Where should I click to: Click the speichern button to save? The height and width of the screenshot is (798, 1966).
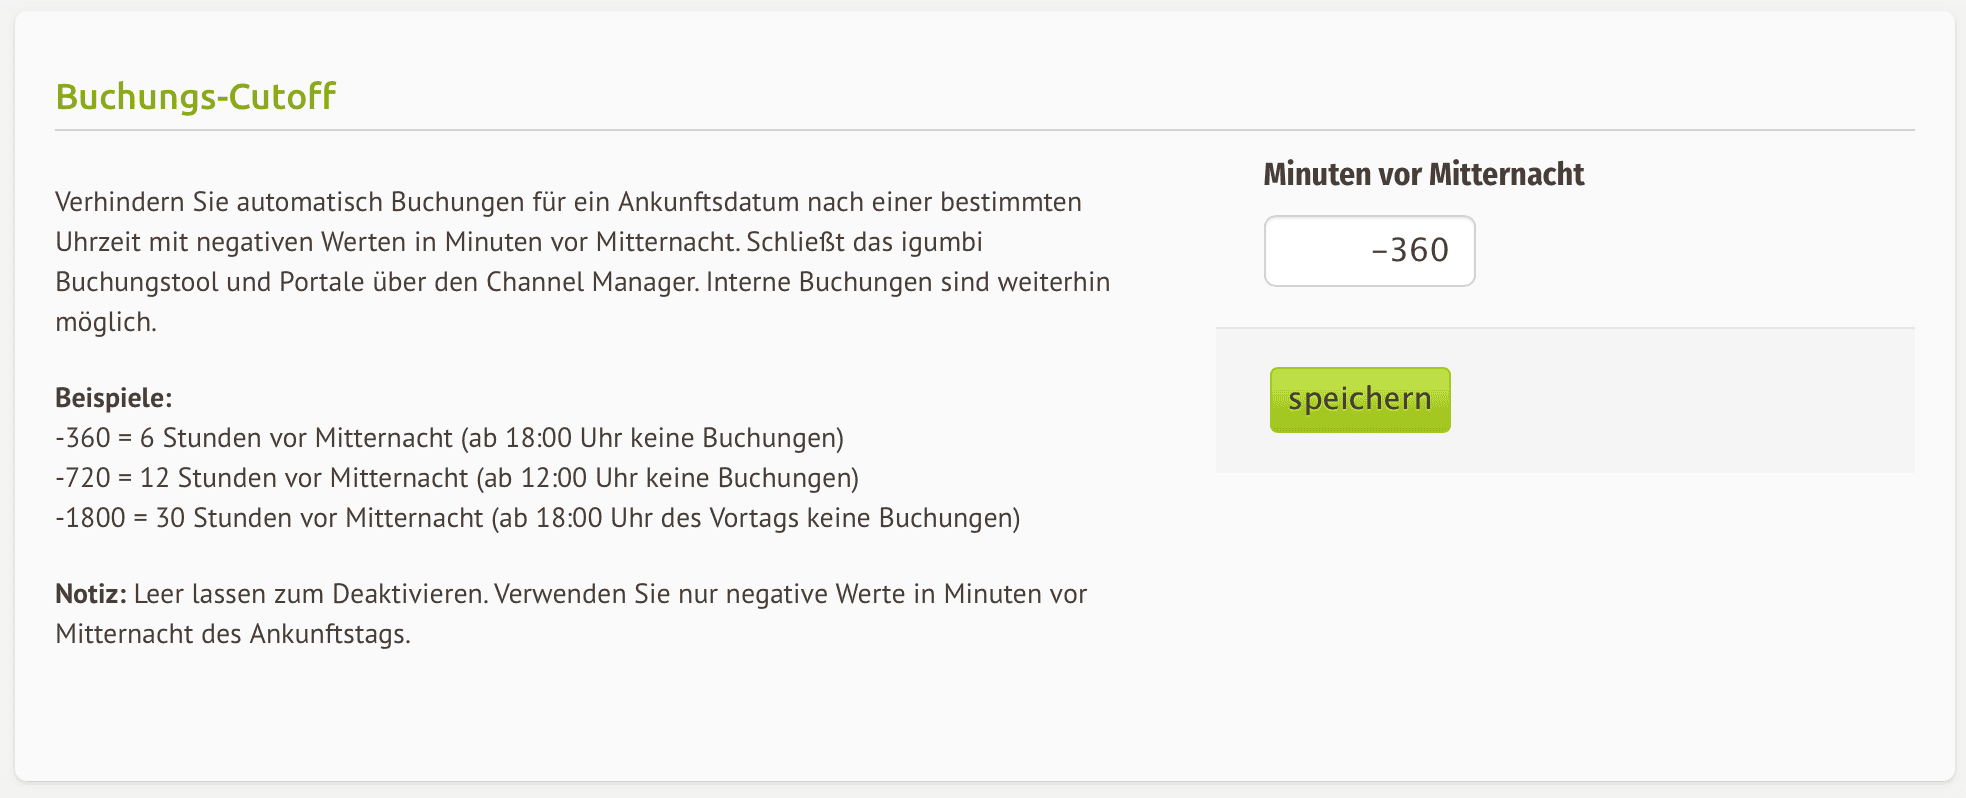click(x=1358, y=399)
